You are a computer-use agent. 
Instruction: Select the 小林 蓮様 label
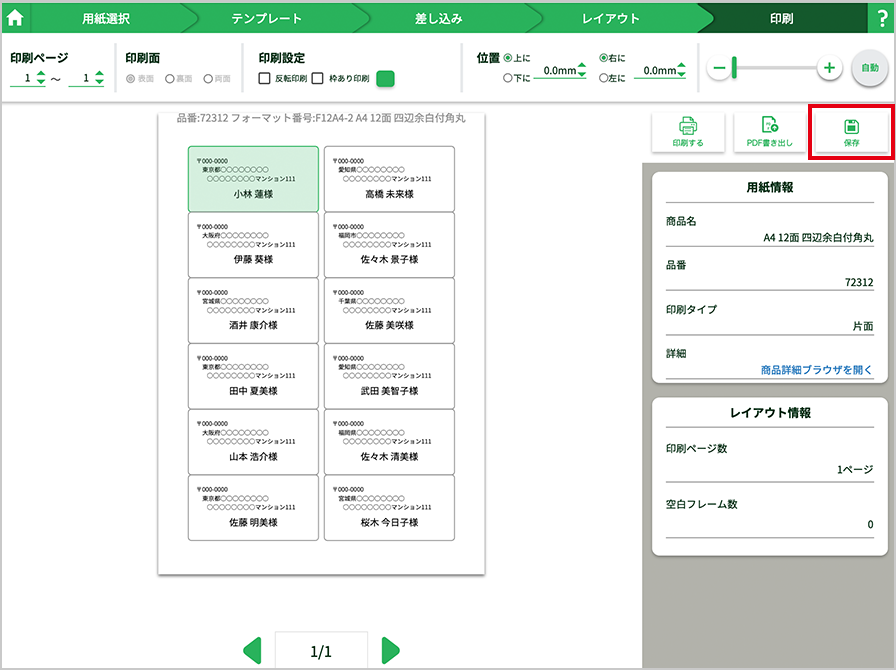(253, 179)
